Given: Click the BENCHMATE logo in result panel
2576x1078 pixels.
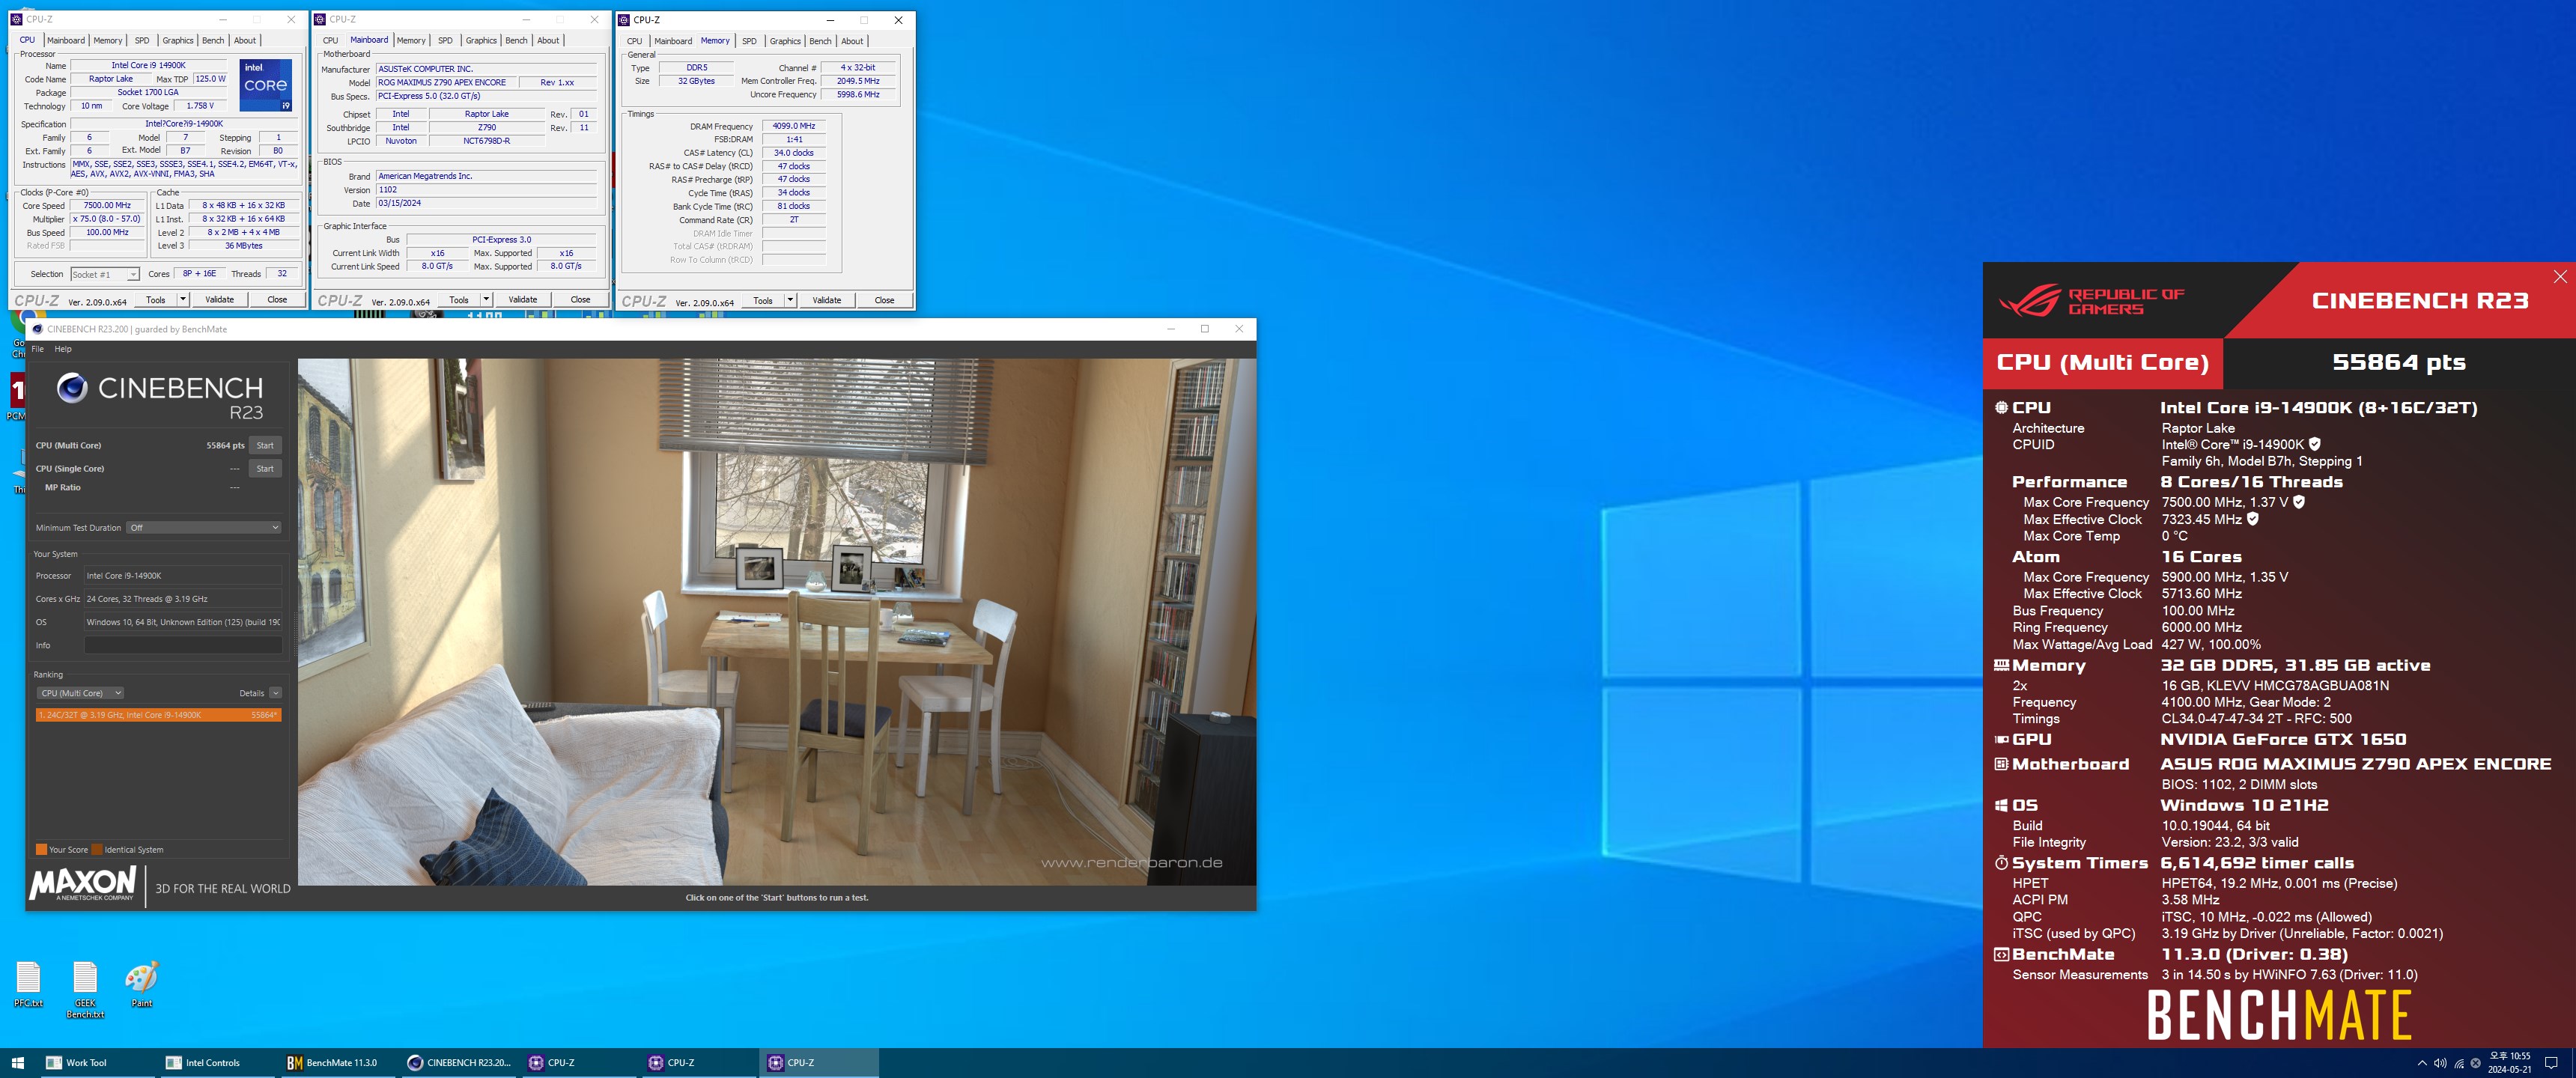Looking at the screenshot, I should [x=2279, y=1015].
